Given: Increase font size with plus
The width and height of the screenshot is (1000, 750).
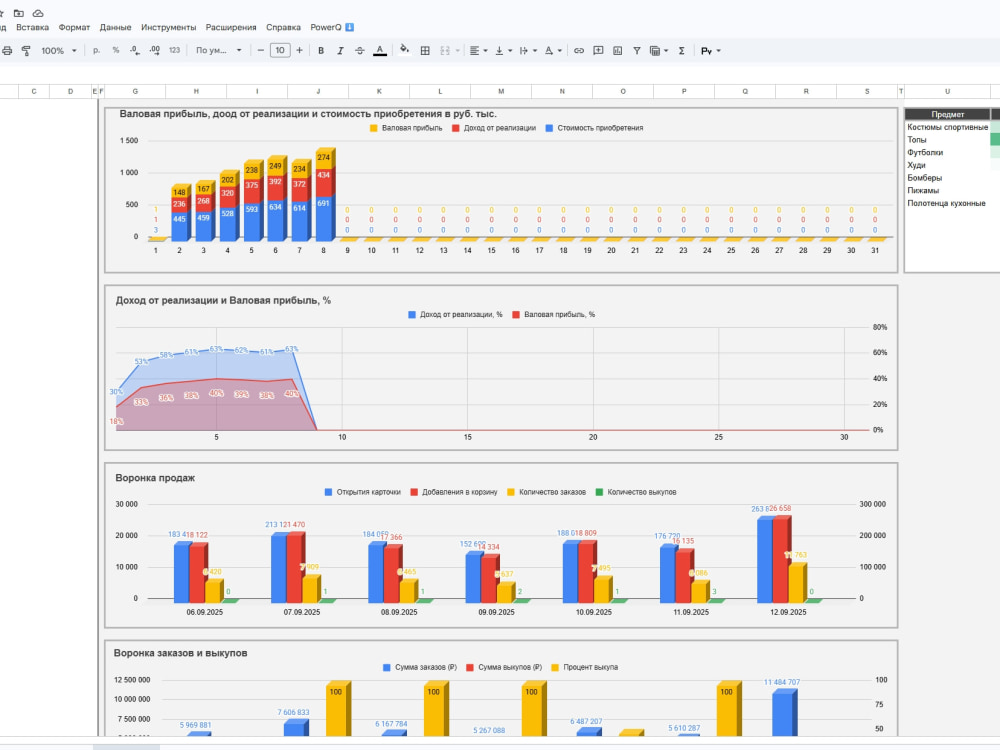Looking at the screenshot, I should click(x=299, y=50).
